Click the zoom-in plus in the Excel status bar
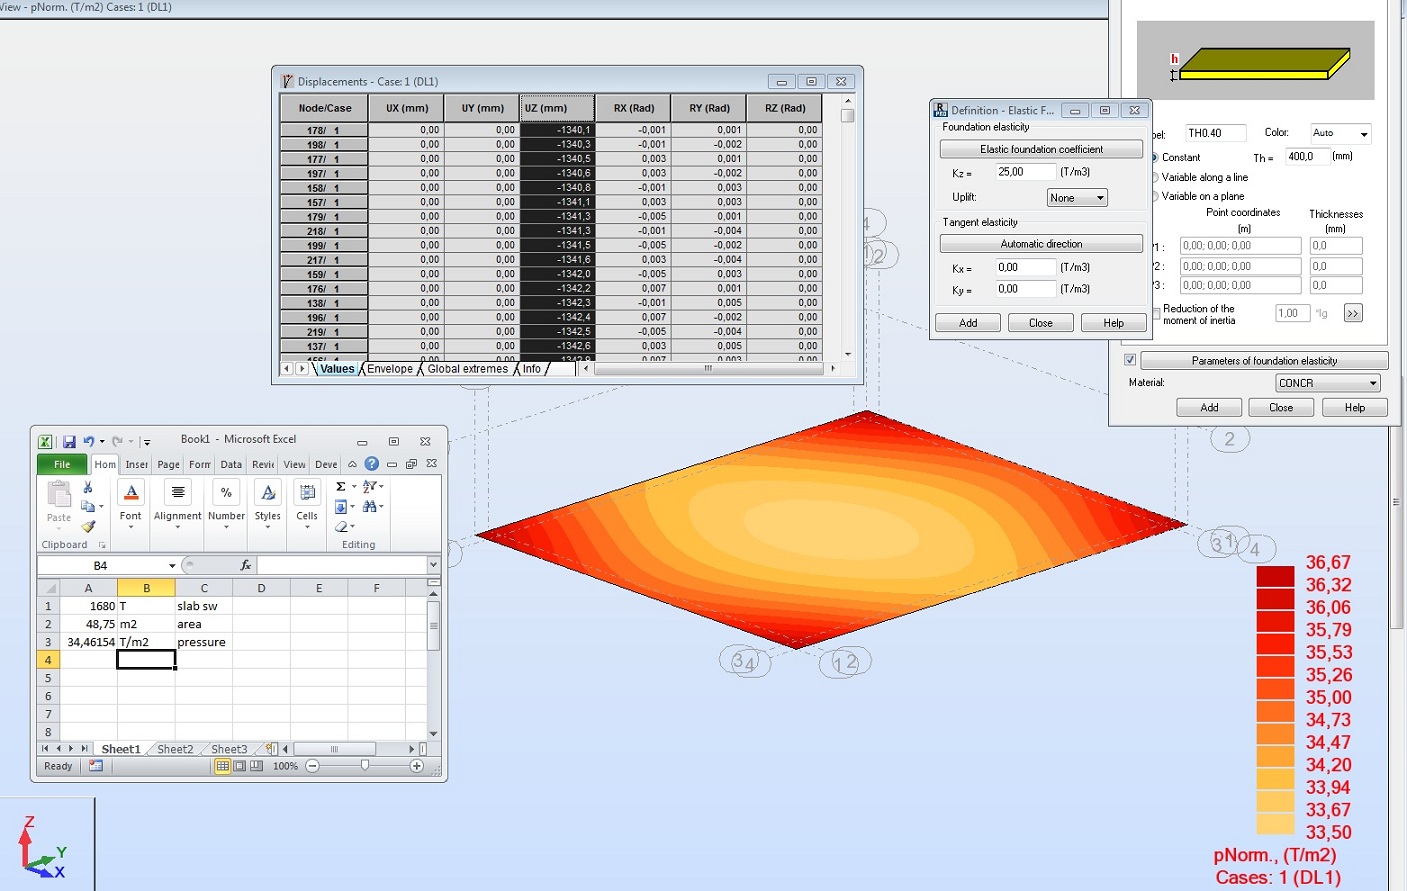The width and height of the screenshot is (1407, 891). [417, 766]
